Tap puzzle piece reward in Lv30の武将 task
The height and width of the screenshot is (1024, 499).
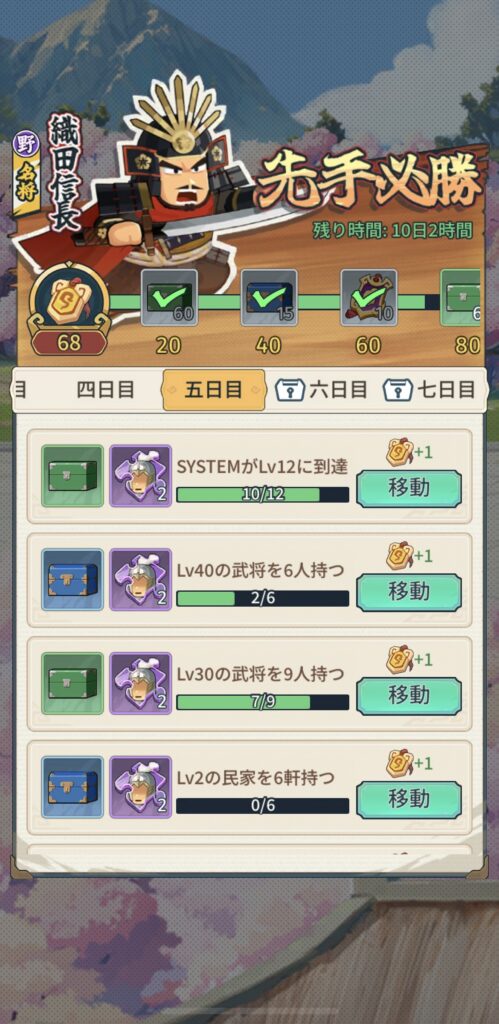tap(140, 684)
